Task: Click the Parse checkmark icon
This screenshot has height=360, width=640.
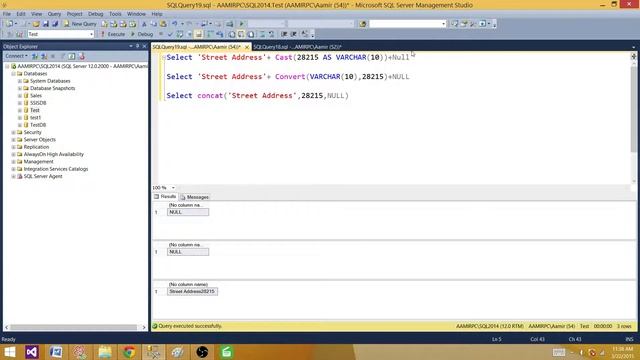Action: point(170,34)
